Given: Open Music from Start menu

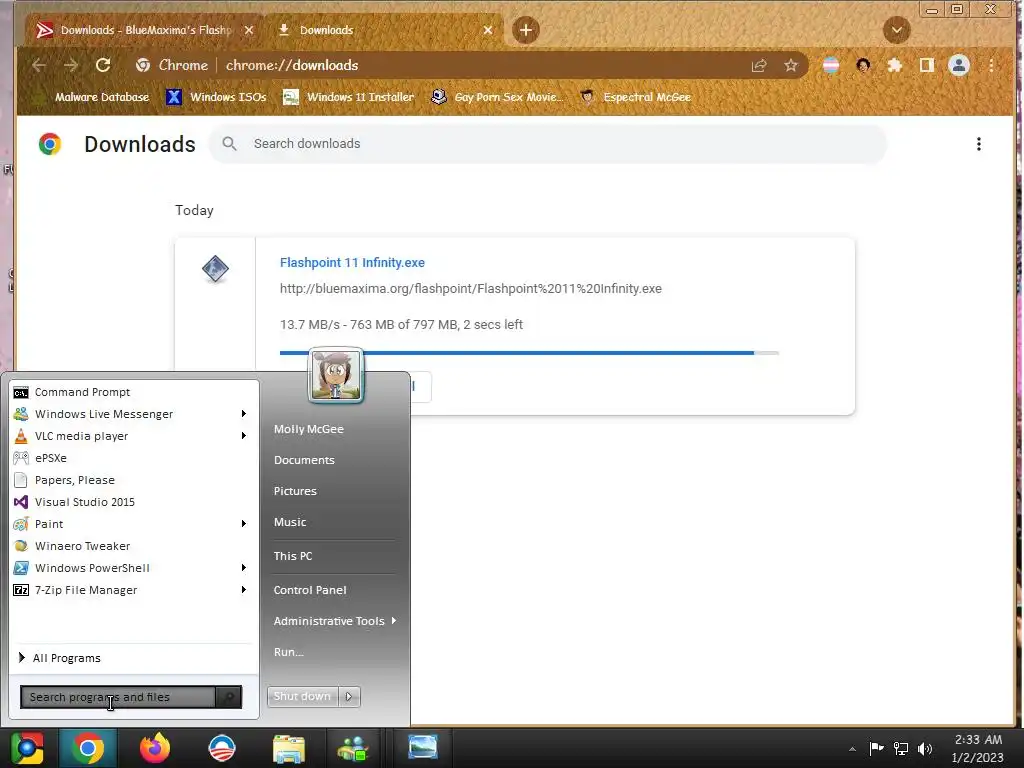Looking at the screenshot, I should tap(290, 522).
